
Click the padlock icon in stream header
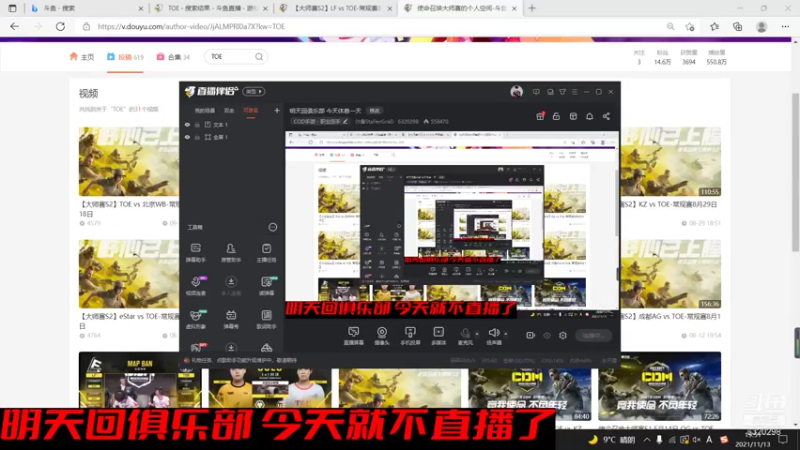point(556,116)
